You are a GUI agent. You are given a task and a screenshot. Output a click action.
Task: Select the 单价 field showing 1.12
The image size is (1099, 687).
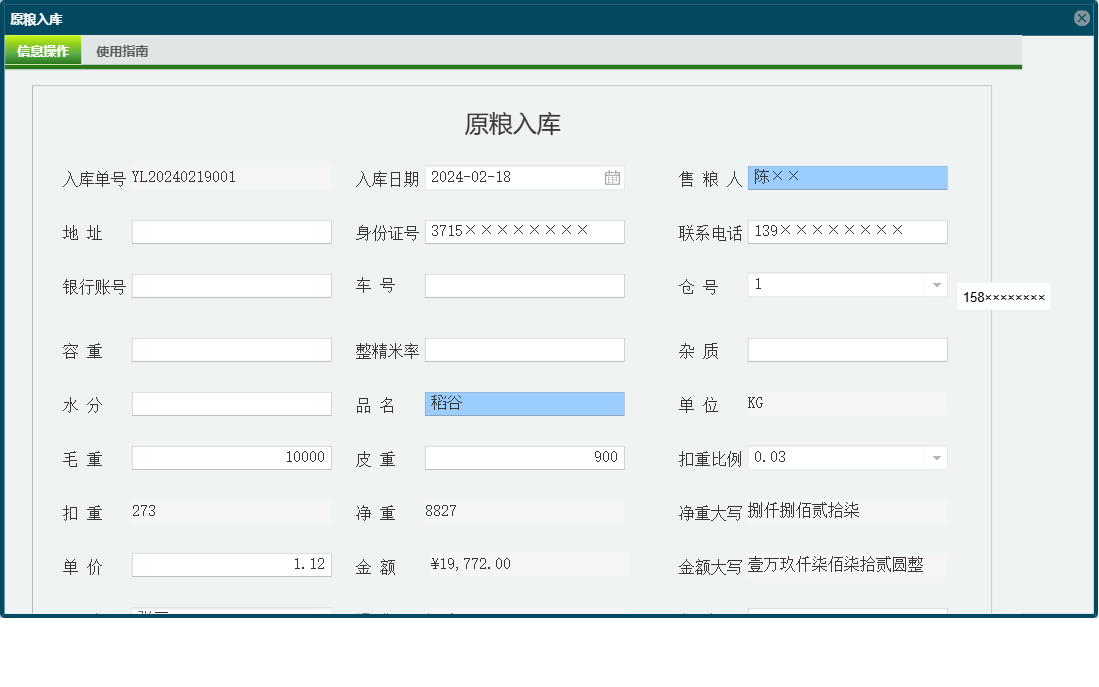(x=231, y=563)
